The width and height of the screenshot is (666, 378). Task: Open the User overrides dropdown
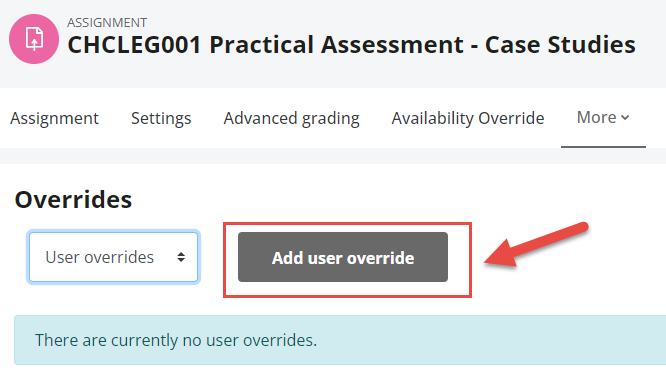click(113, 257)
